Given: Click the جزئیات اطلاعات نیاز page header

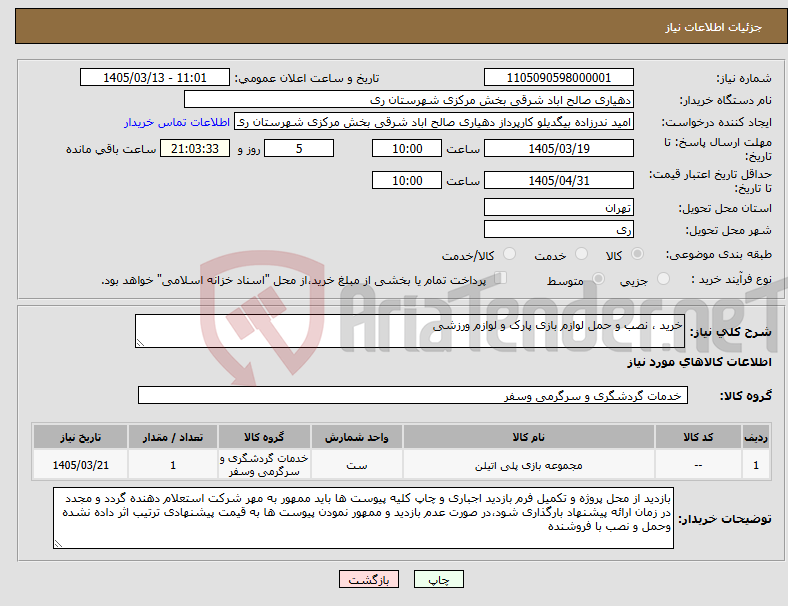Looking at the screenshot, I should pos(714,27).
